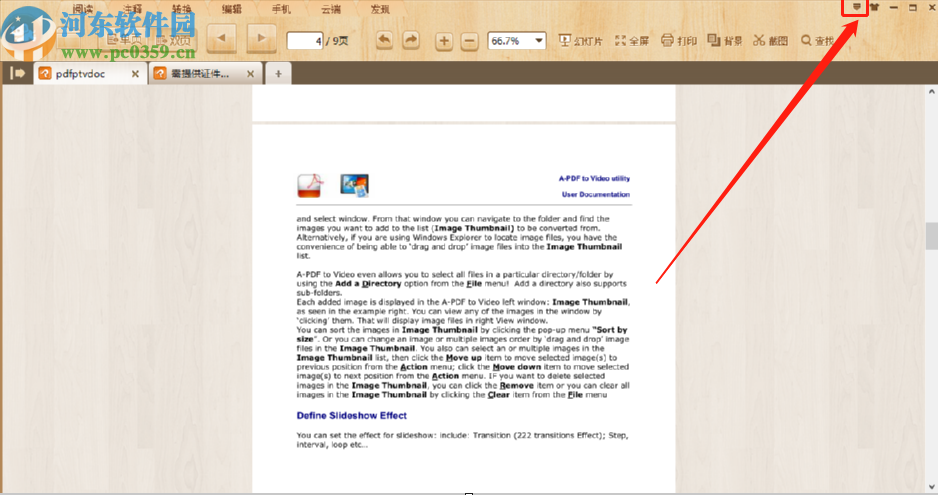Click the redo/forward view arrow

coord(411,40)
